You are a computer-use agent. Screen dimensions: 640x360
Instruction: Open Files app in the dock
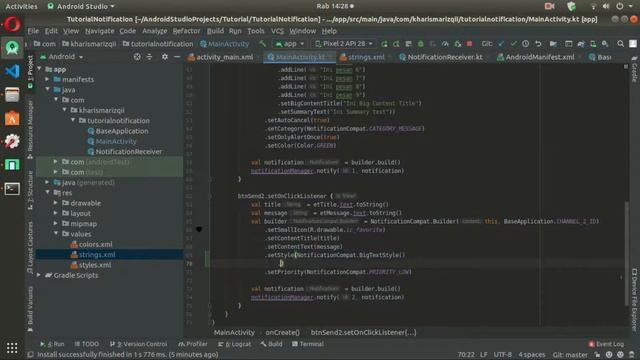point(12,95)
